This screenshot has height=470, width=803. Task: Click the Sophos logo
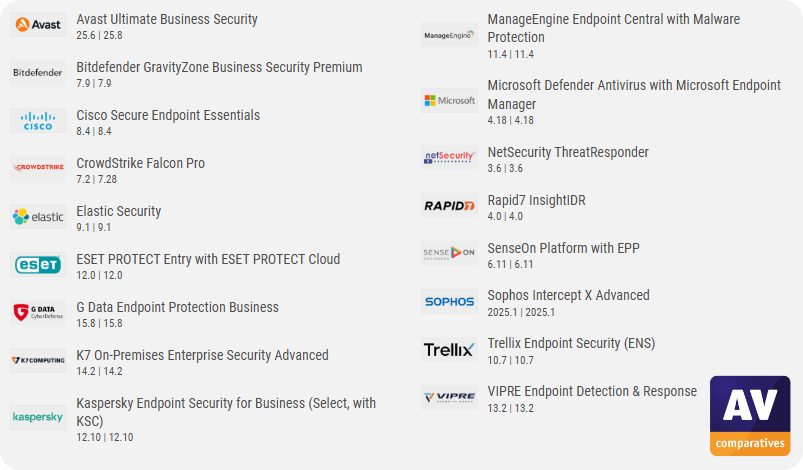point(449,301)
